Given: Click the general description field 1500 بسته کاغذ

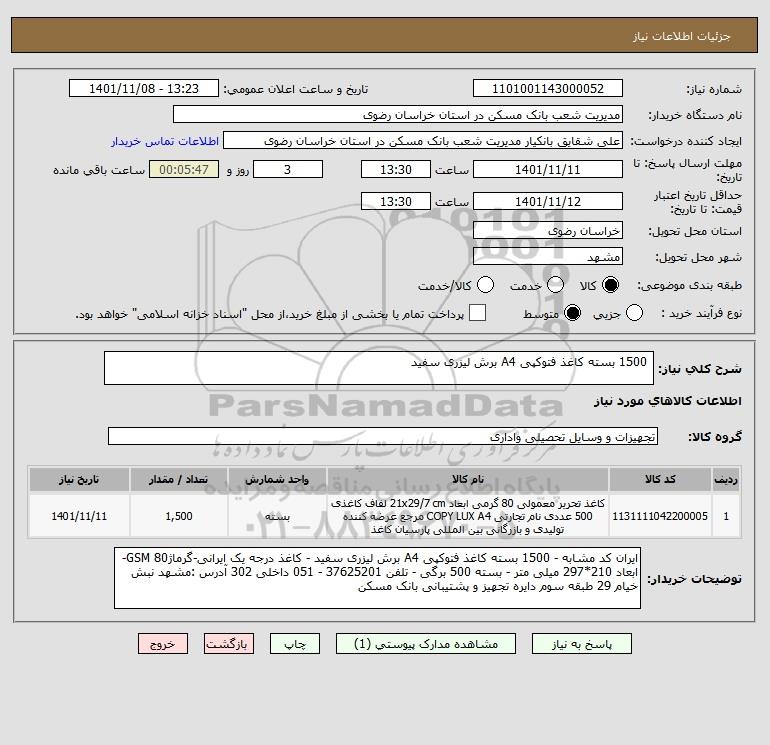Looking at the screenshot, I should [x=379, y=368].
